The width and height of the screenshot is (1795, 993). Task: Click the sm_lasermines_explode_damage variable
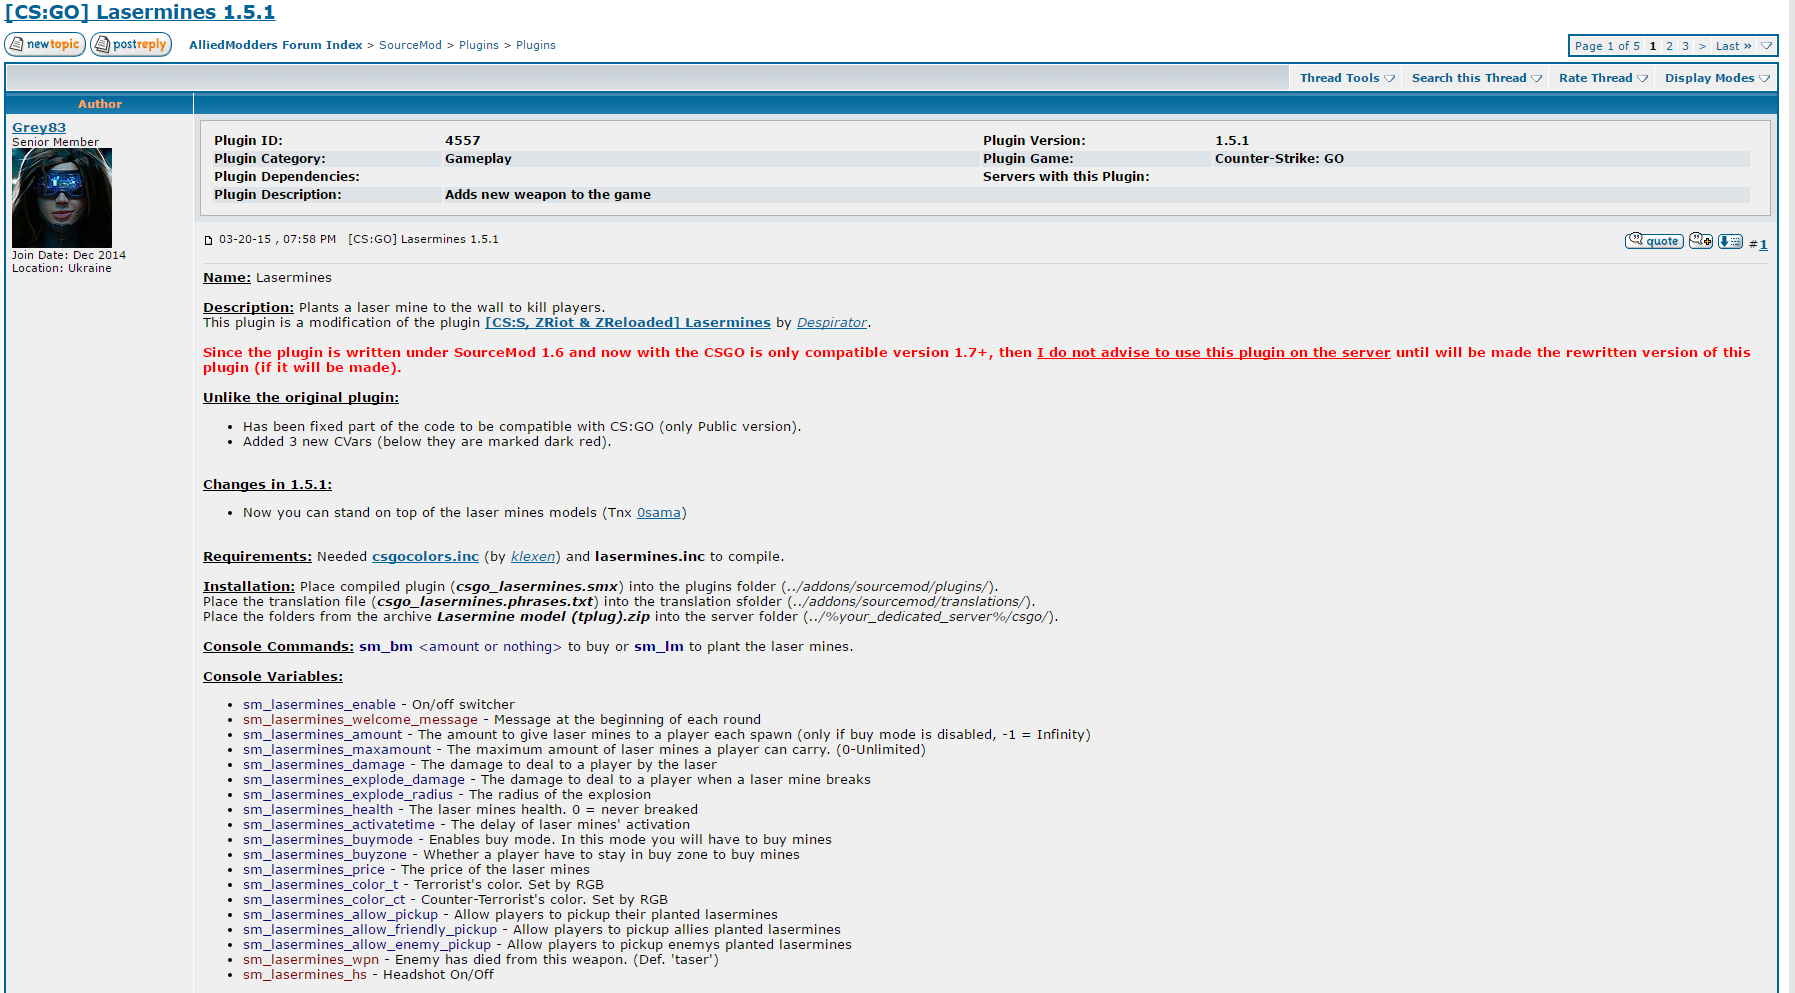pyautogui.click(x=354, y=779)
